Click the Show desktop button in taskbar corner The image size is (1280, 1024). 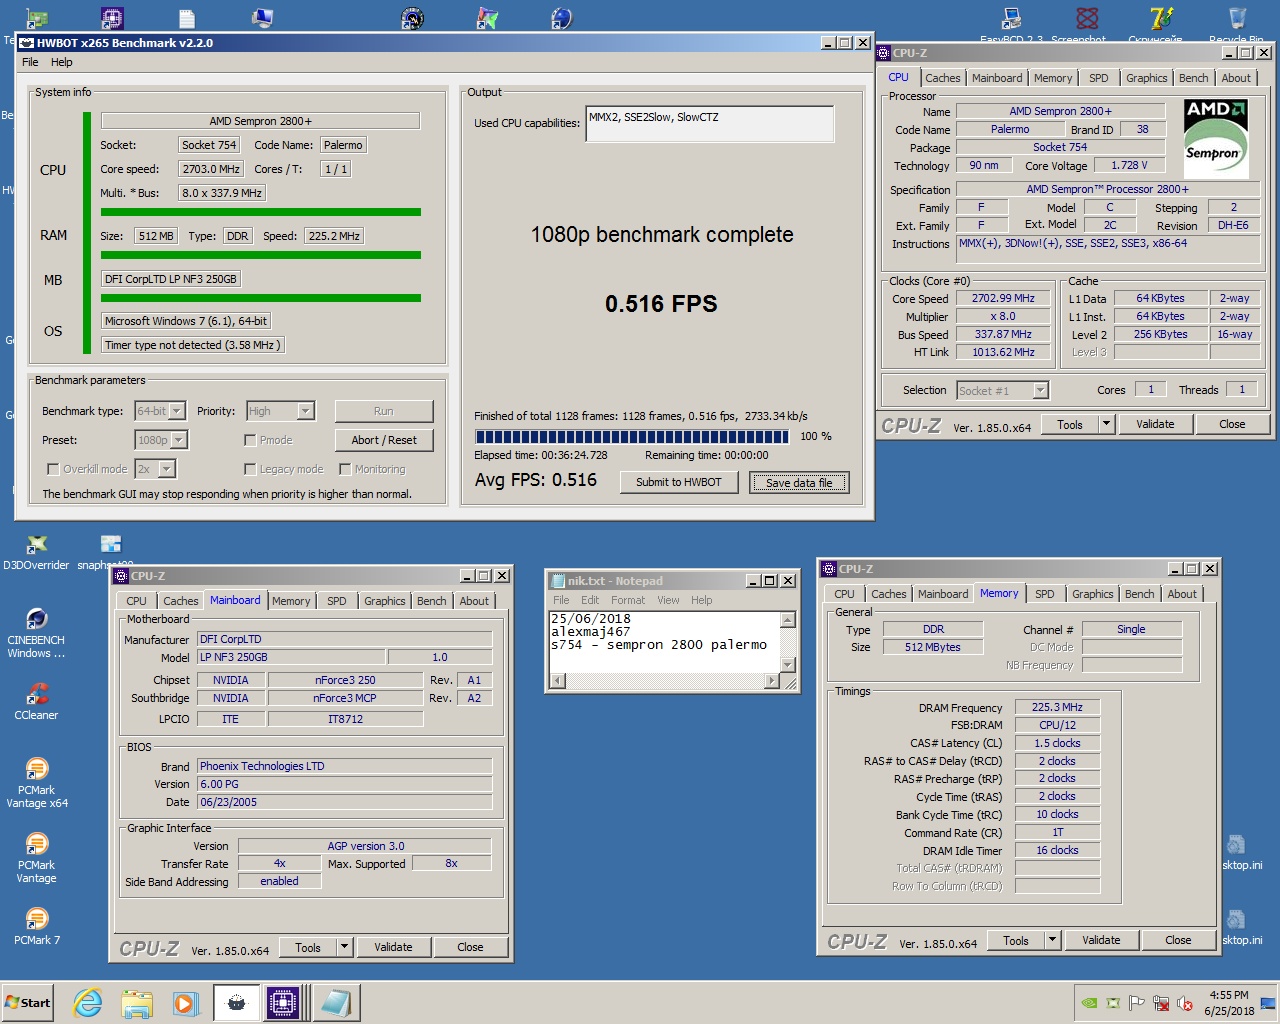coord(1269,1003)
